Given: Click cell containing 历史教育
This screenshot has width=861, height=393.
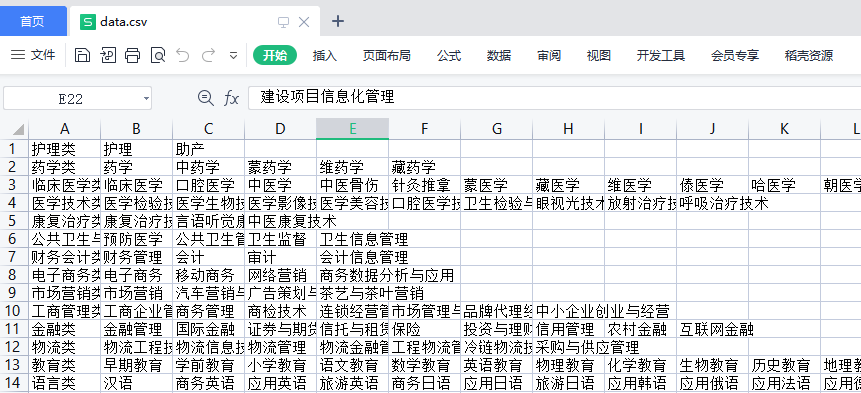Looking at the screenshot, I should click(784, 365).
